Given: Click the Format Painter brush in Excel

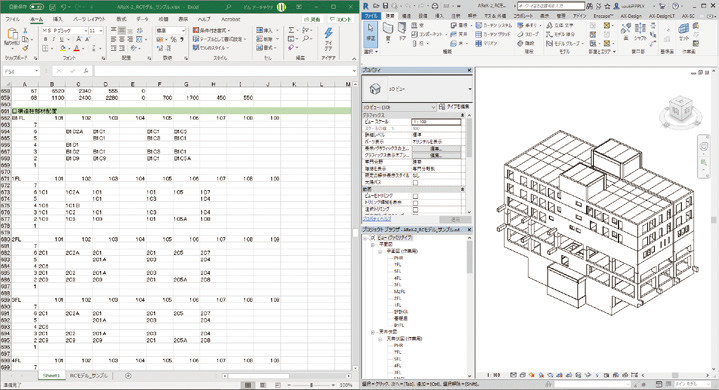Looking at the screenshot, I should 25,48.
